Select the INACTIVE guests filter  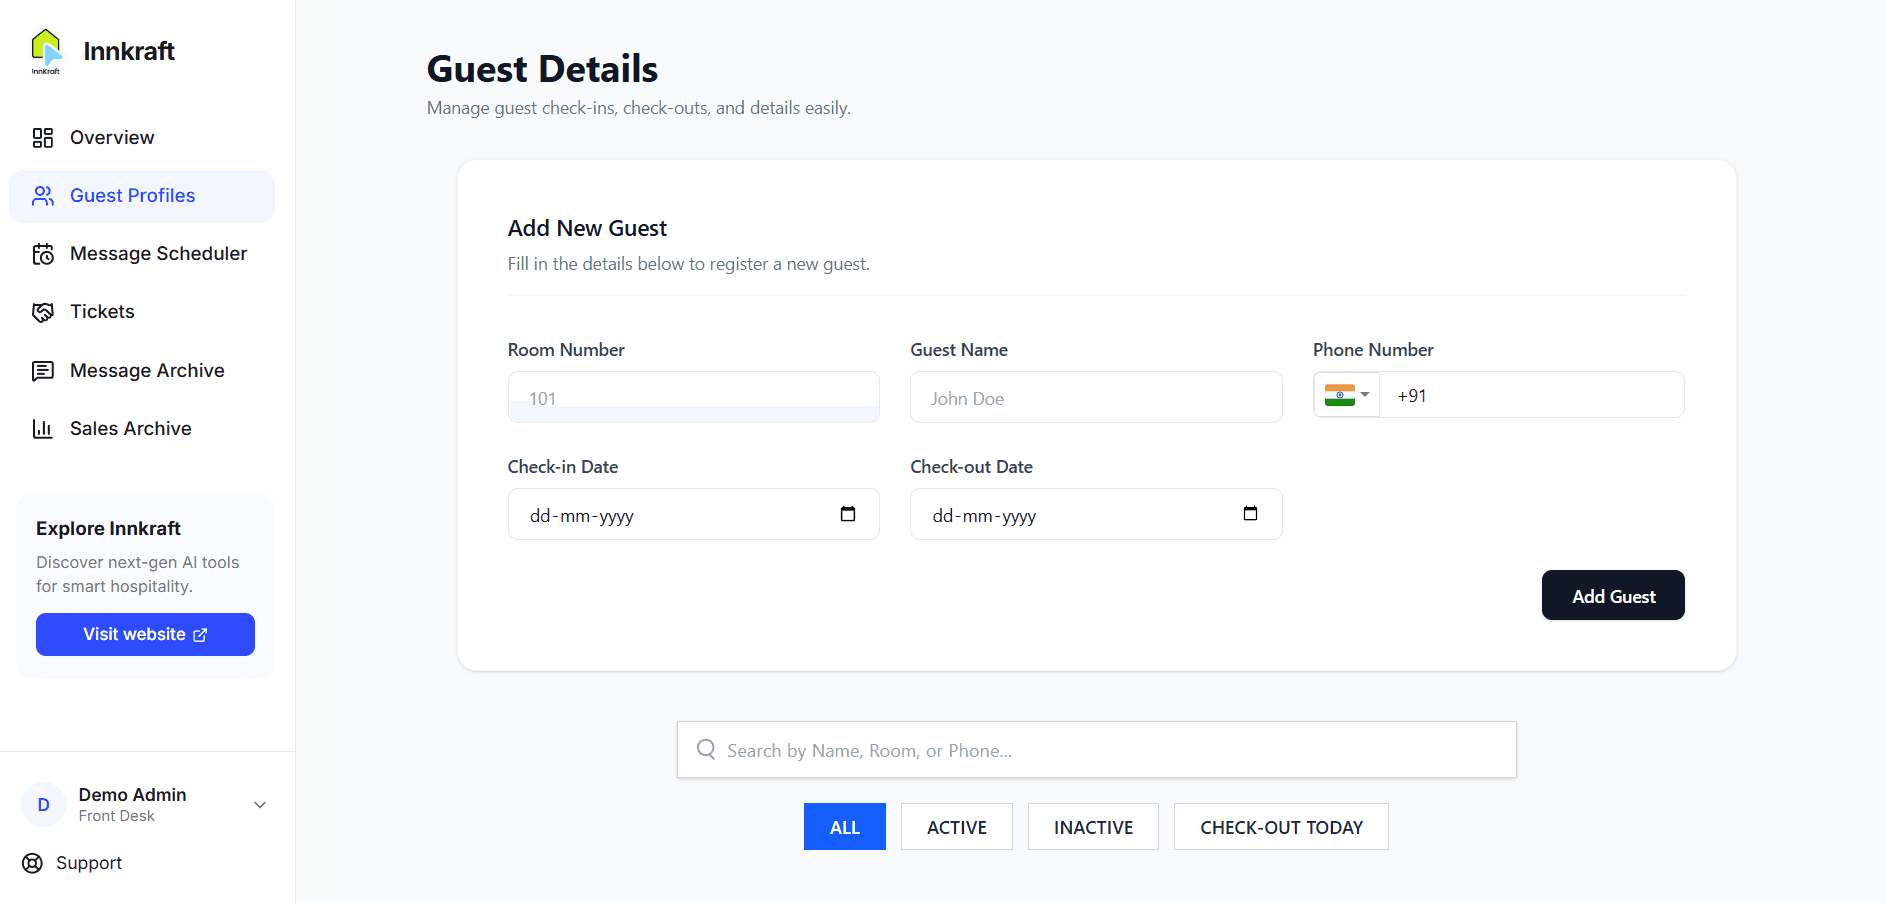click(1093, 826)
